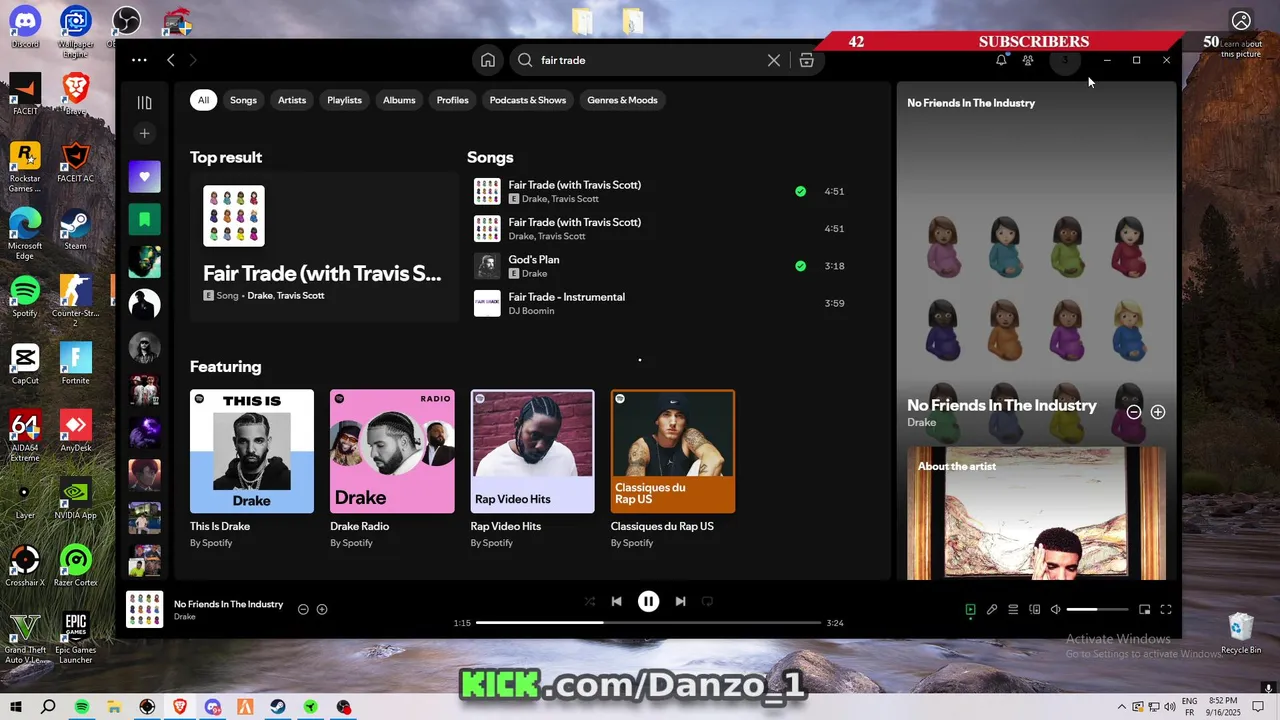Click plus add icon in bottom player
This screenshot has height=720, width=1280.
pyautogui.click(x=322, y=609)
